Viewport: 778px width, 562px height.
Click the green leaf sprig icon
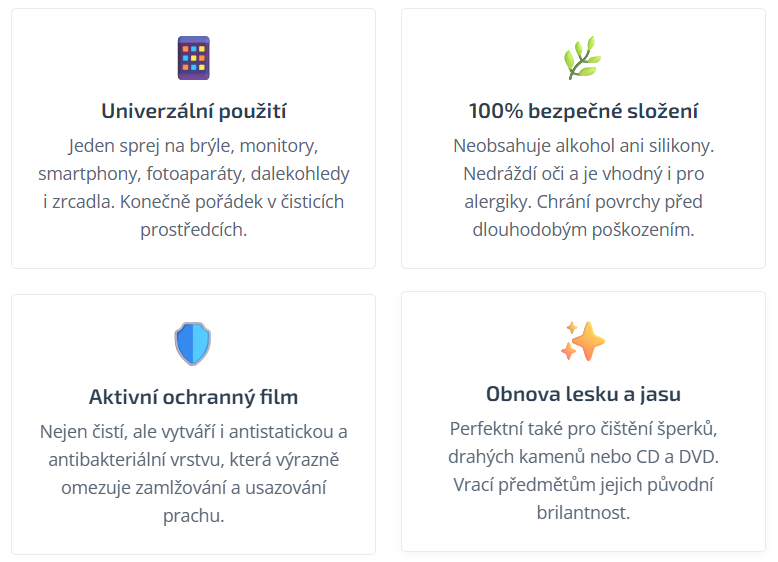[x=583, y=58]
